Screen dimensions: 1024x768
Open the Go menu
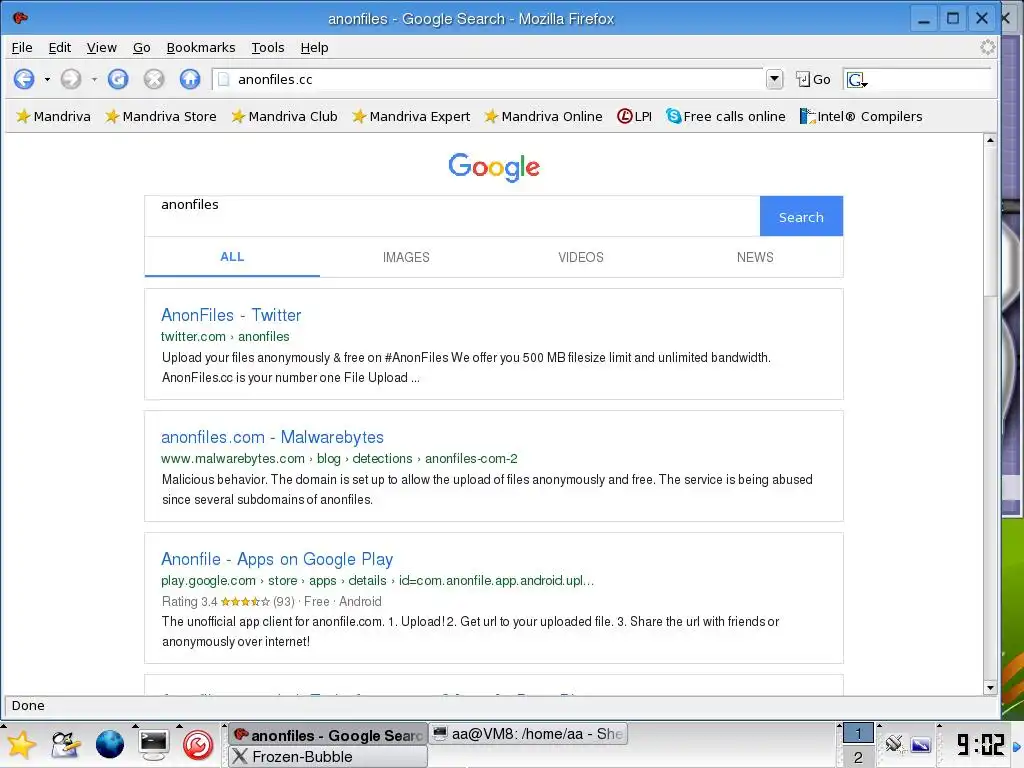(x=141, y=48)
